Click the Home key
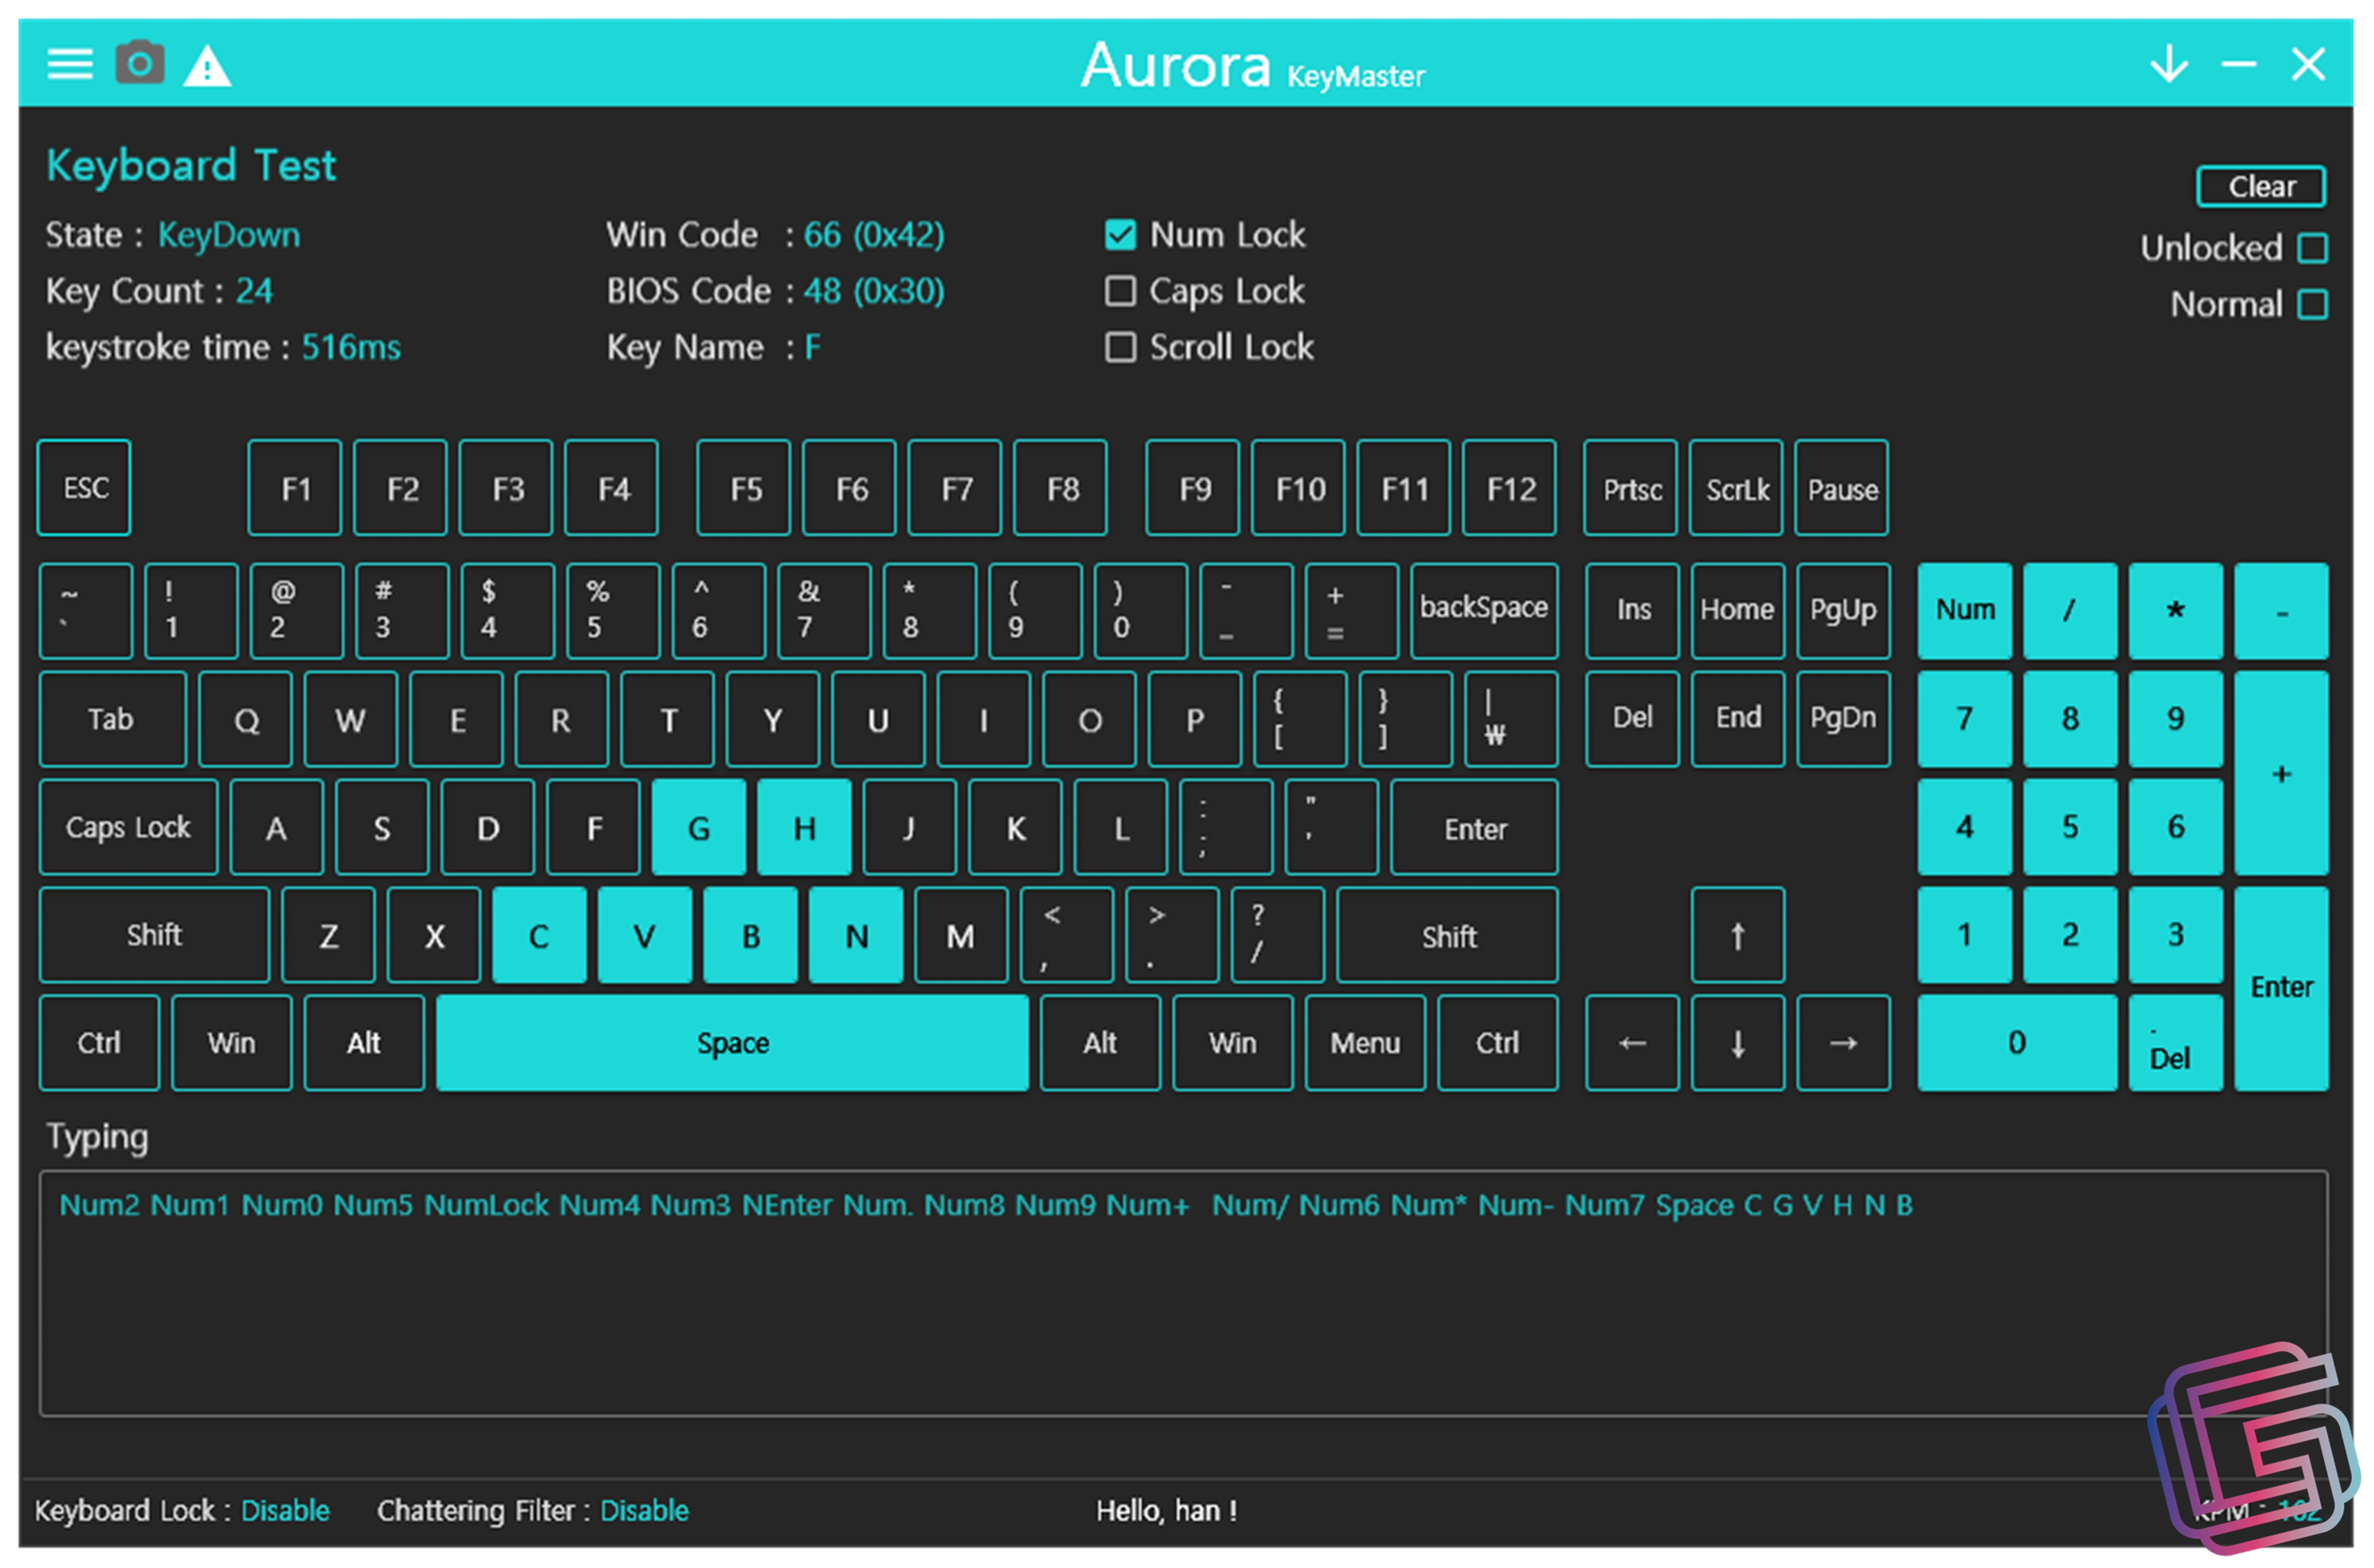The width and height of the screenshot is (2374, 1568). pyautogui.click(x=1737, y=611)
